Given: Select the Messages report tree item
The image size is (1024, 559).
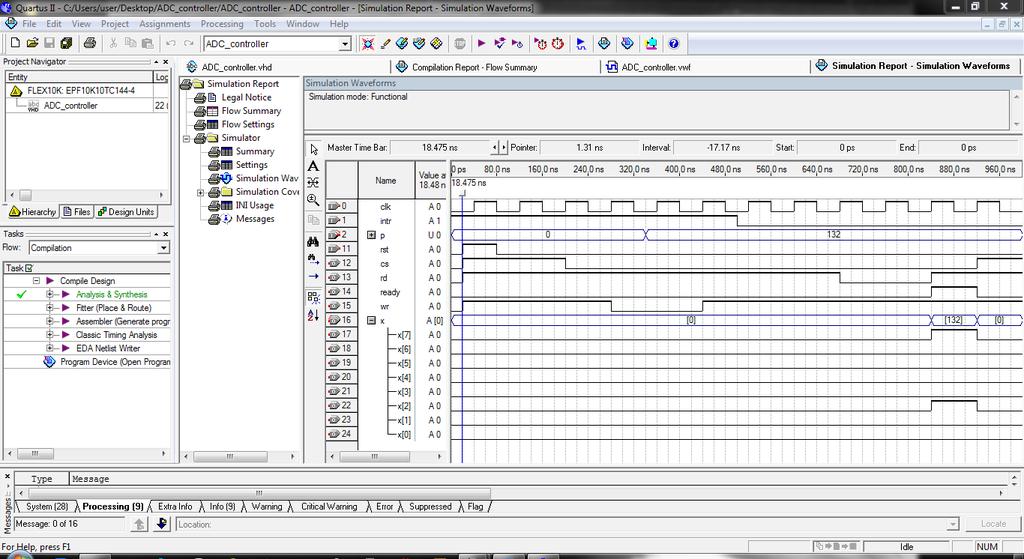Looking at the screenshot, I should tap(255, 219).
